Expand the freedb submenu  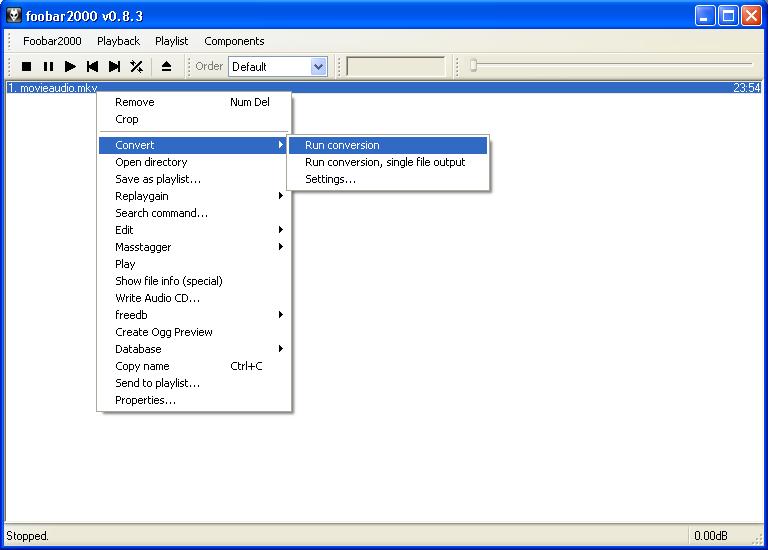pyautogui.click(x=194, y=315)
